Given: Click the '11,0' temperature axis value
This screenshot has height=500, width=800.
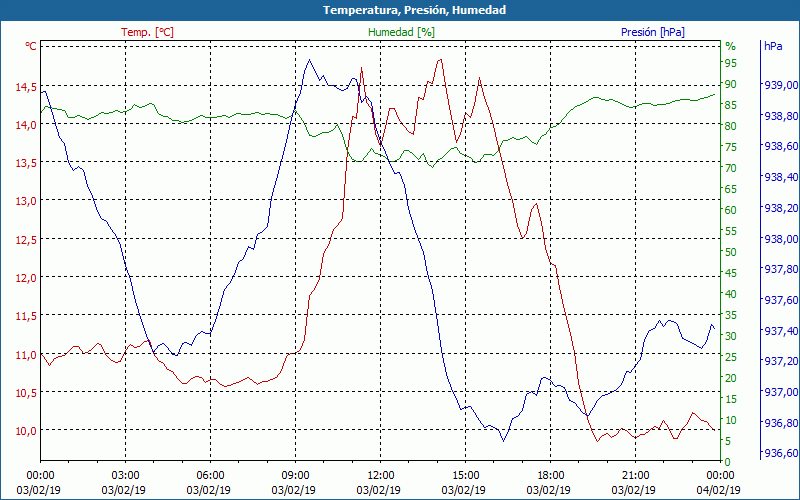Looking at the screenshot, I should [x=26, y=355].
